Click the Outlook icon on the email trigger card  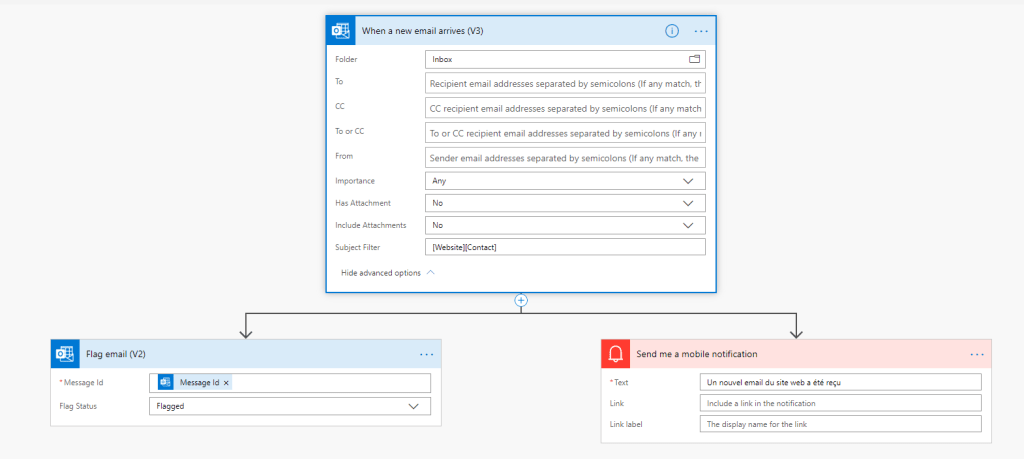(341, 31)
